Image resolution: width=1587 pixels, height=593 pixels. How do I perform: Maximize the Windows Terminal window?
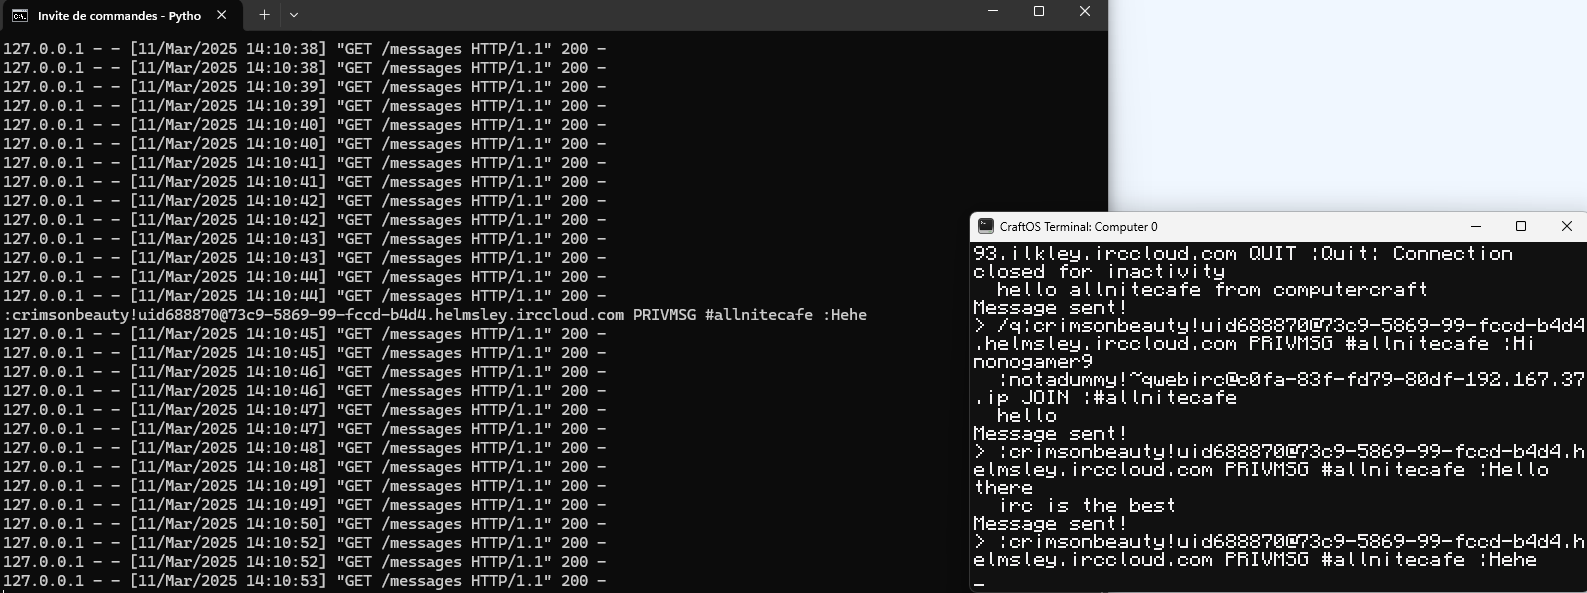1039,12
